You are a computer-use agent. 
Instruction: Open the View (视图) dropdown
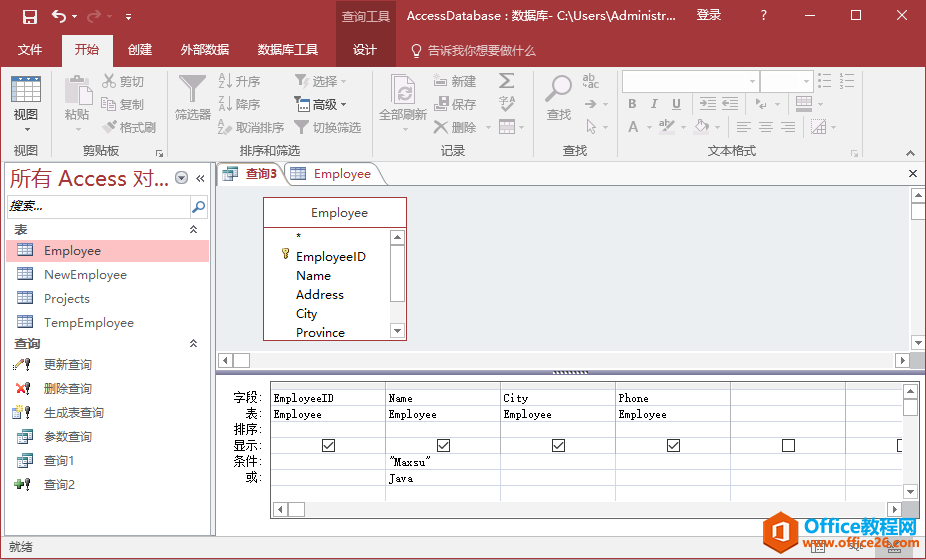(x=26, y=128)
